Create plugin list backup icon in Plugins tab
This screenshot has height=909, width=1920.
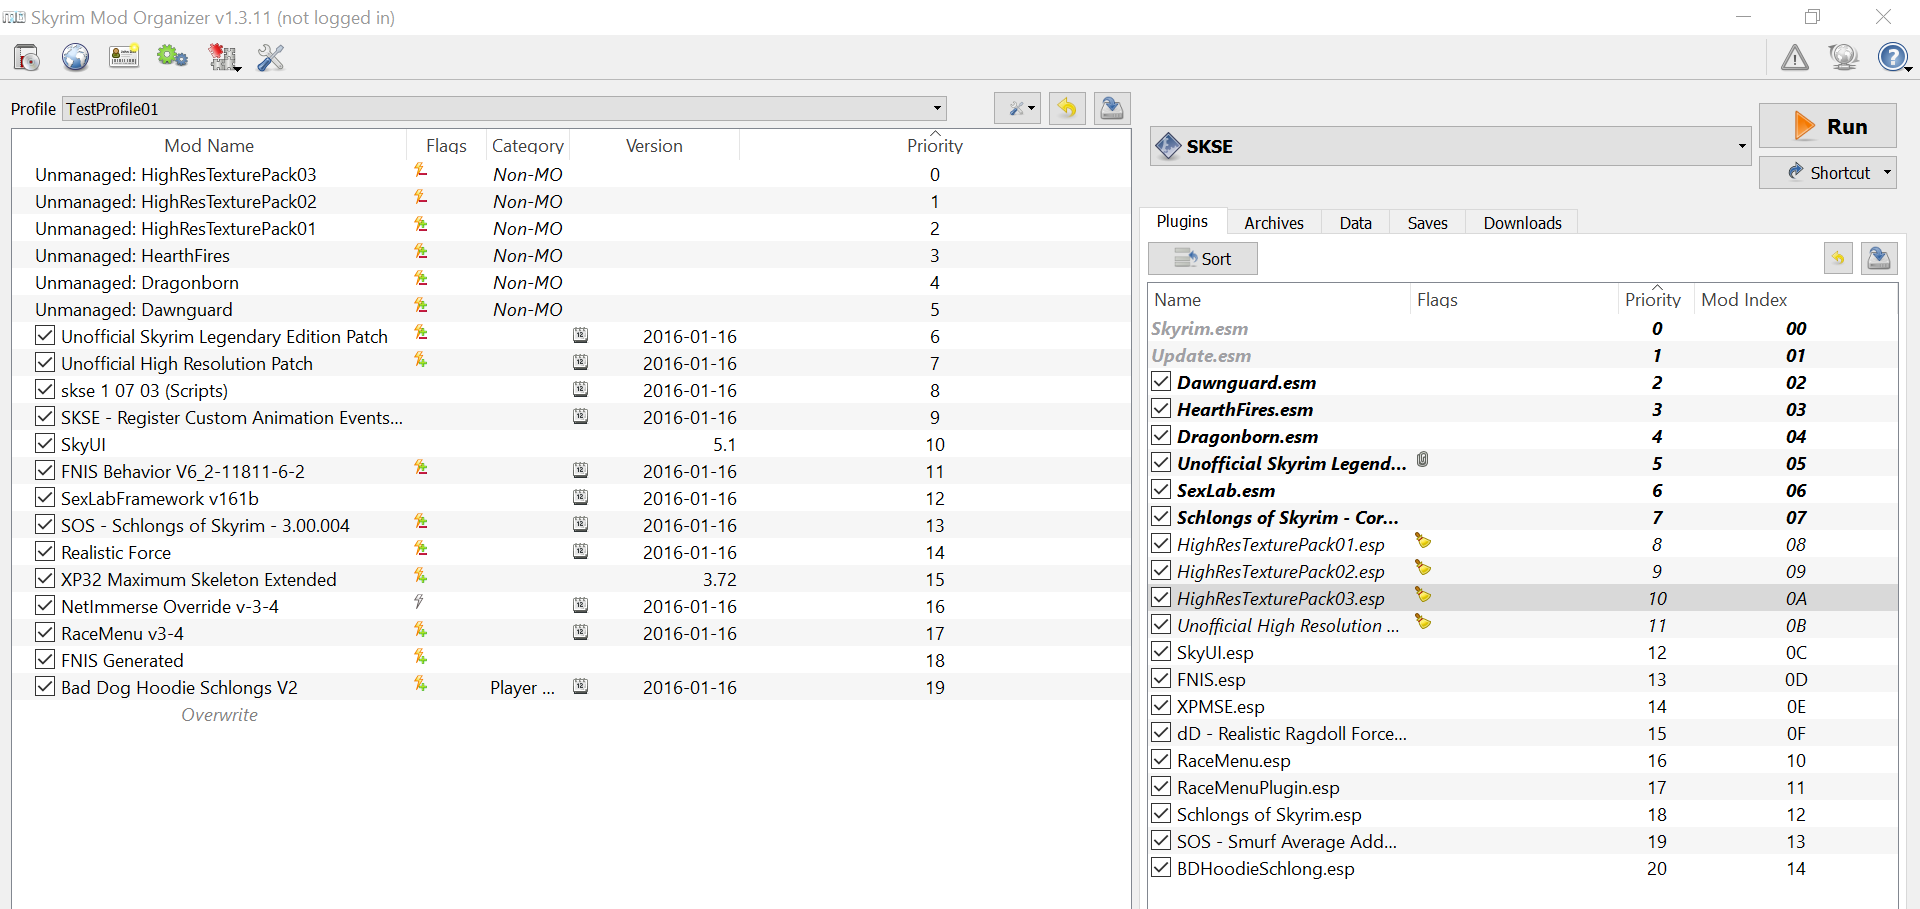[1879, 259]
